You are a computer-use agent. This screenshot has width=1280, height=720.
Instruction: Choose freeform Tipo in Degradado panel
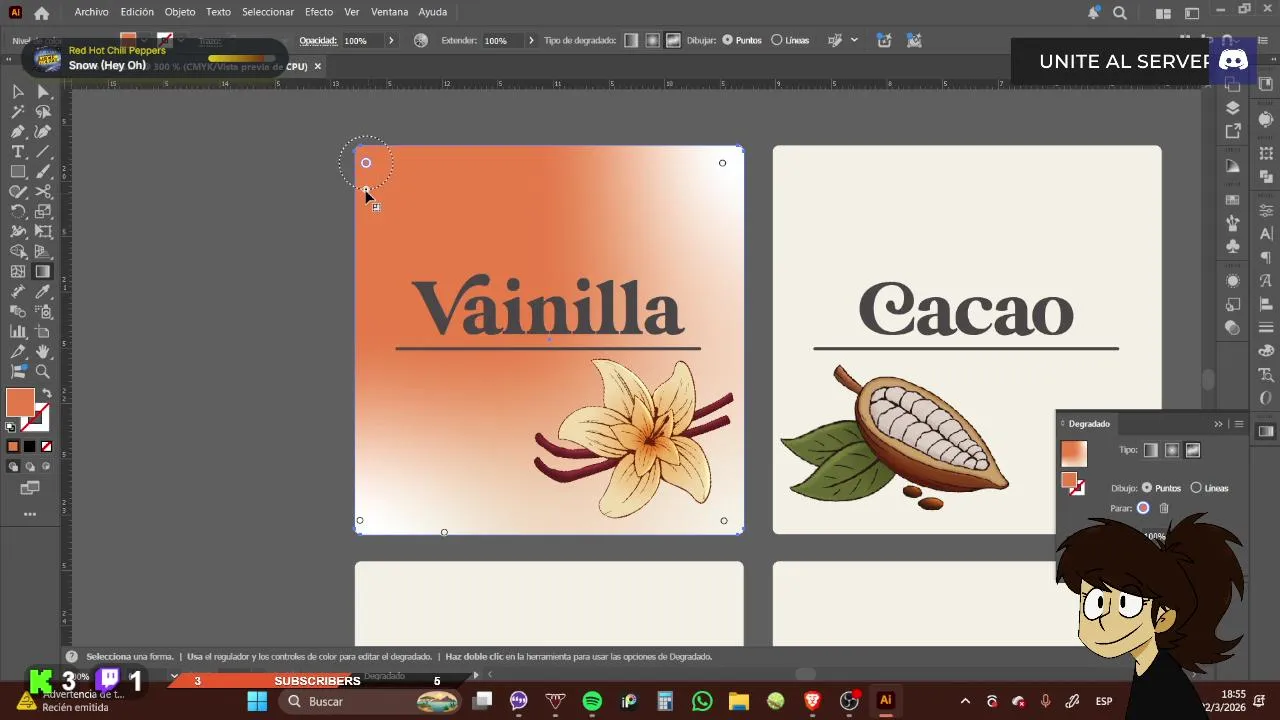1192,450
